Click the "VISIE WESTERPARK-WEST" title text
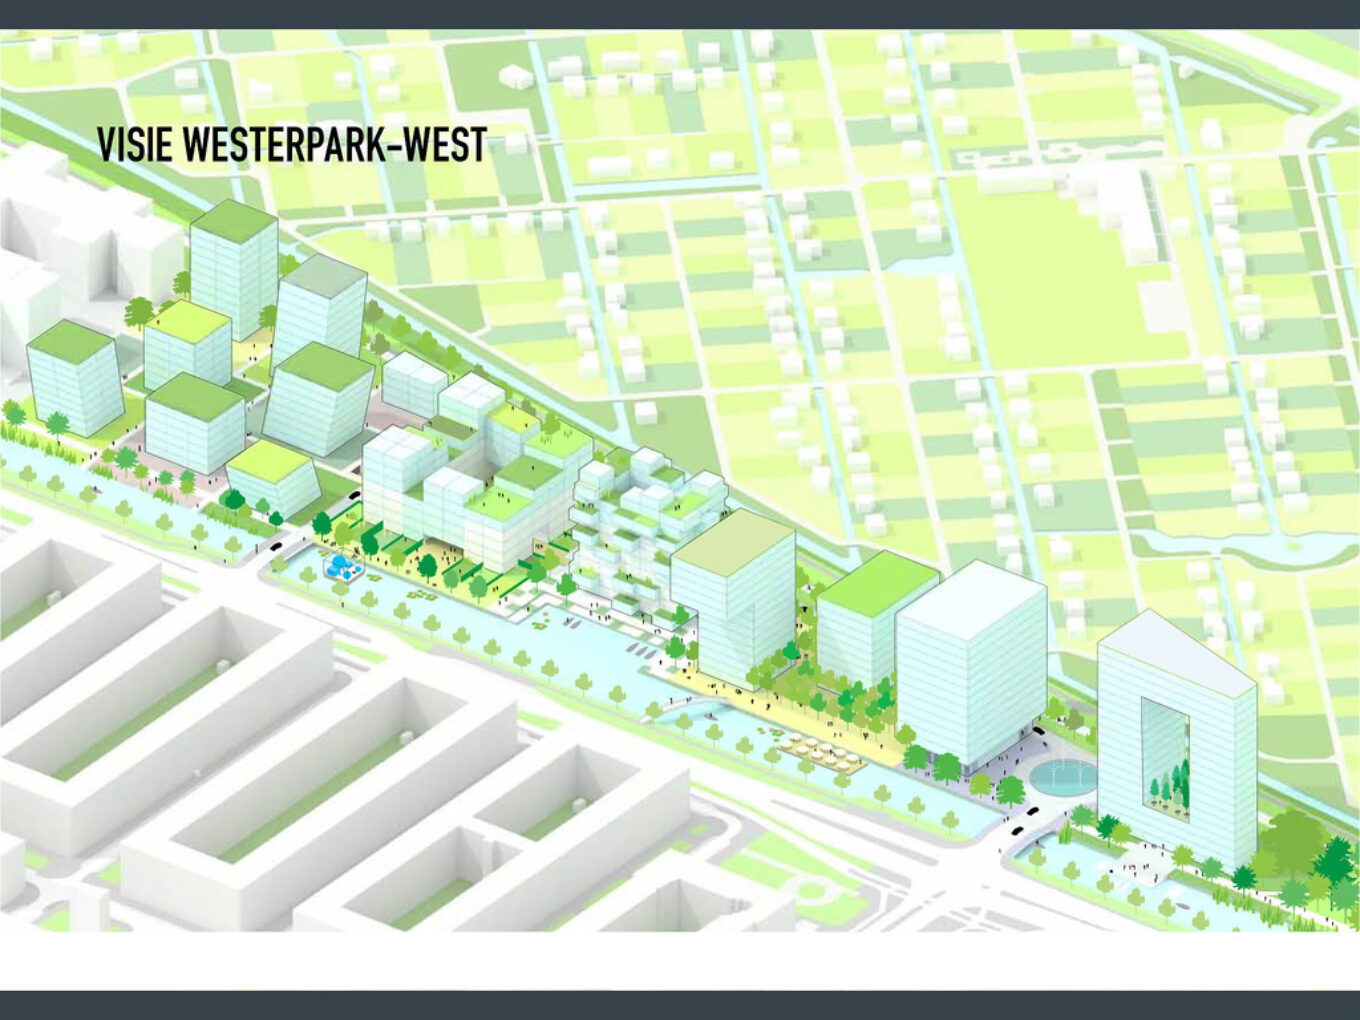This screenshot has width=1360, height=1020. [291, 145]
